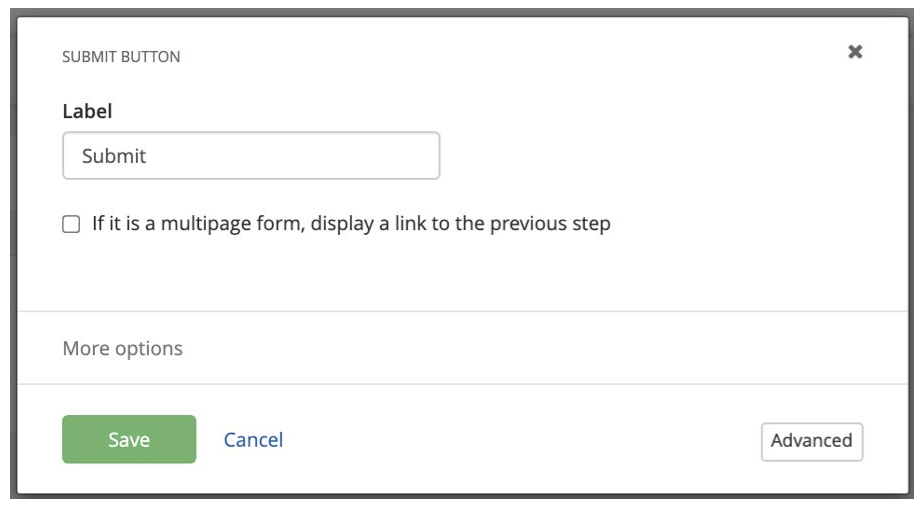Focus the field containing 'Submit'
This screenshot has width=914, height=508.
coord(251,156)
